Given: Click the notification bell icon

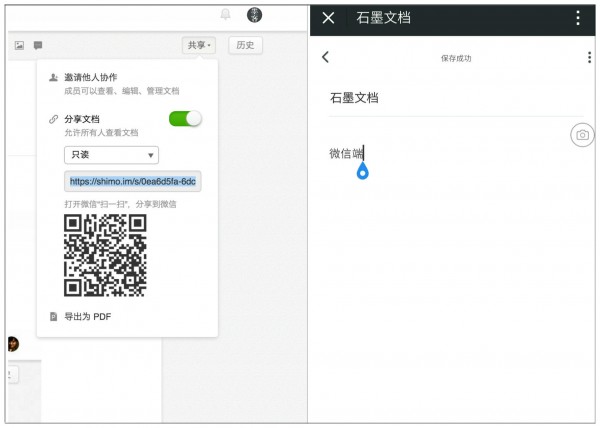Looking at the screenshot, I should click(225, 14).
